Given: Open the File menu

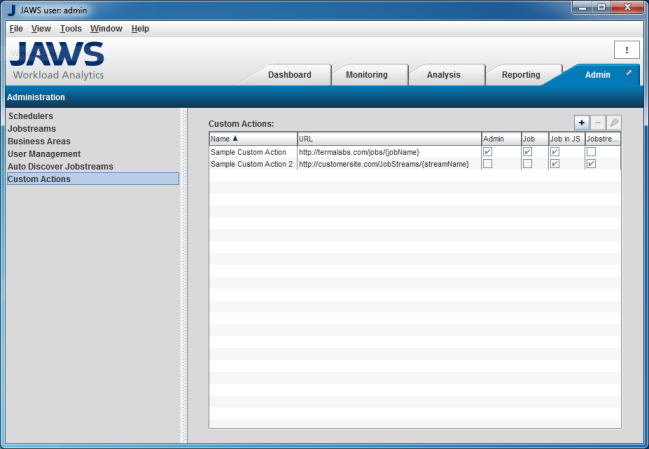Looking at the screenshot, I should point(16,29).
